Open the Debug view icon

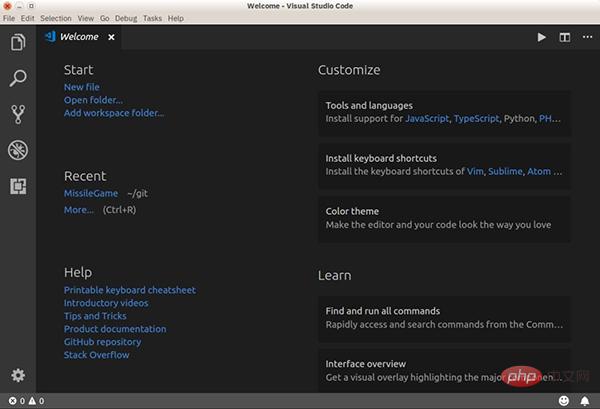tap(18, 150)
